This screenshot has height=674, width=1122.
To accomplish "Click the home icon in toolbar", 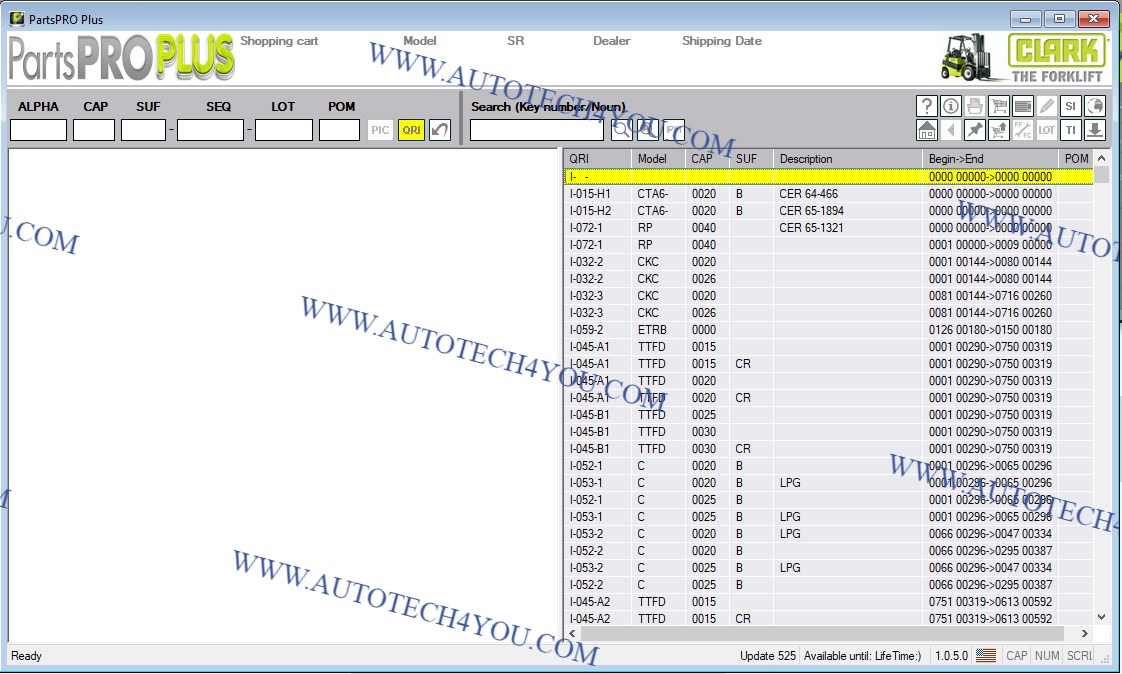I will click(x=927, y=130).
